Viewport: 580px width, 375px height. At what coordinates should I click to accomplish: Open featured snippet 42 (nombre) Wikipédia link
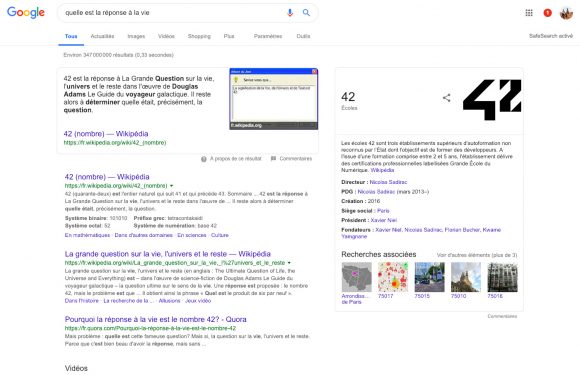click(106, 134)
